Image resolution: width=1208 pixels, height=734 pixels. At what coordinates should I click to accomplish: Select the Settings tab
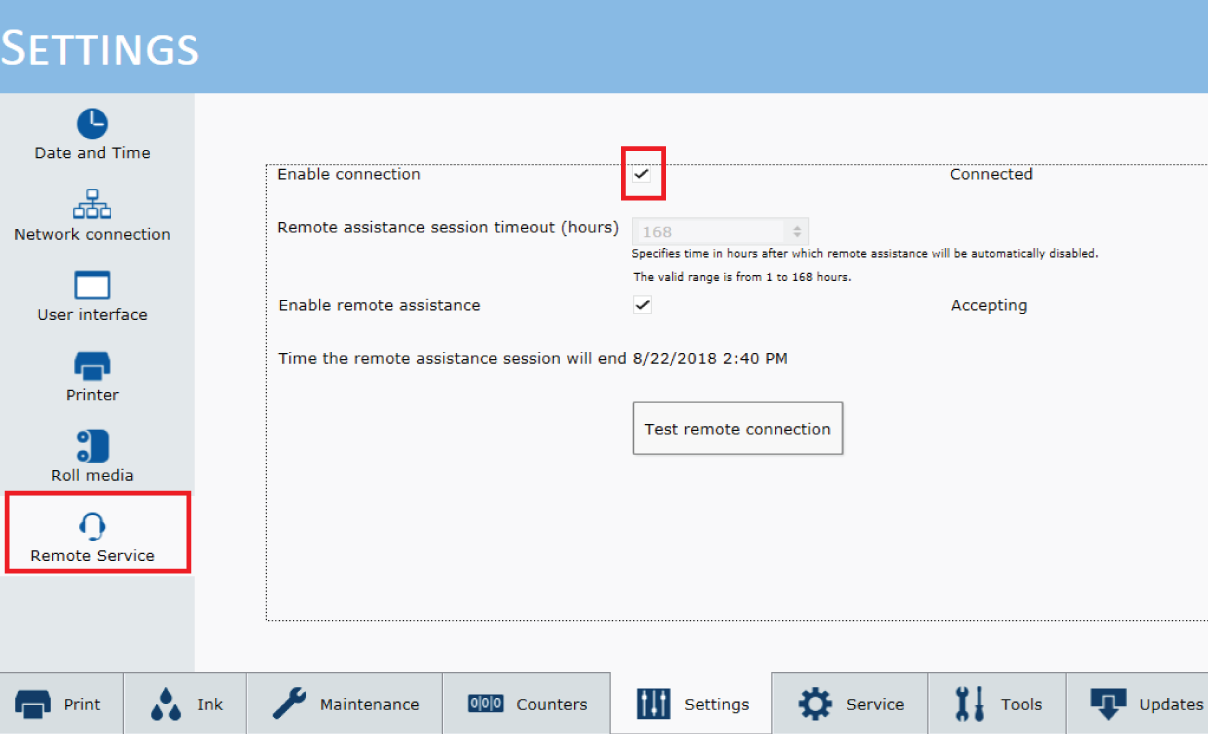coord(692,704)
